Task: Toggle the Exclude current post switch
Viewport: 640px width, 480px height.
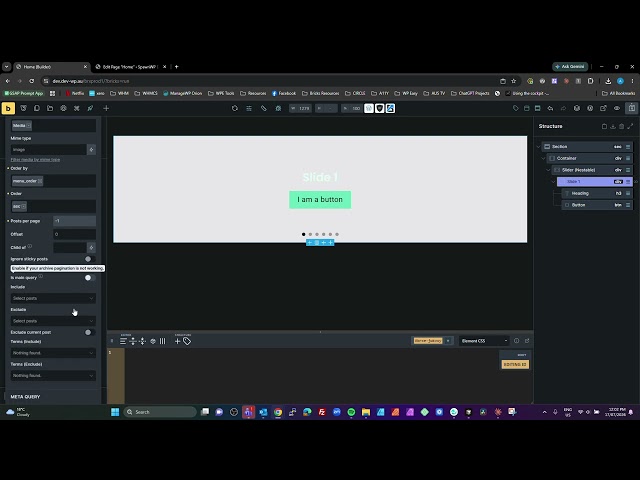Action: tap(90, 333)
